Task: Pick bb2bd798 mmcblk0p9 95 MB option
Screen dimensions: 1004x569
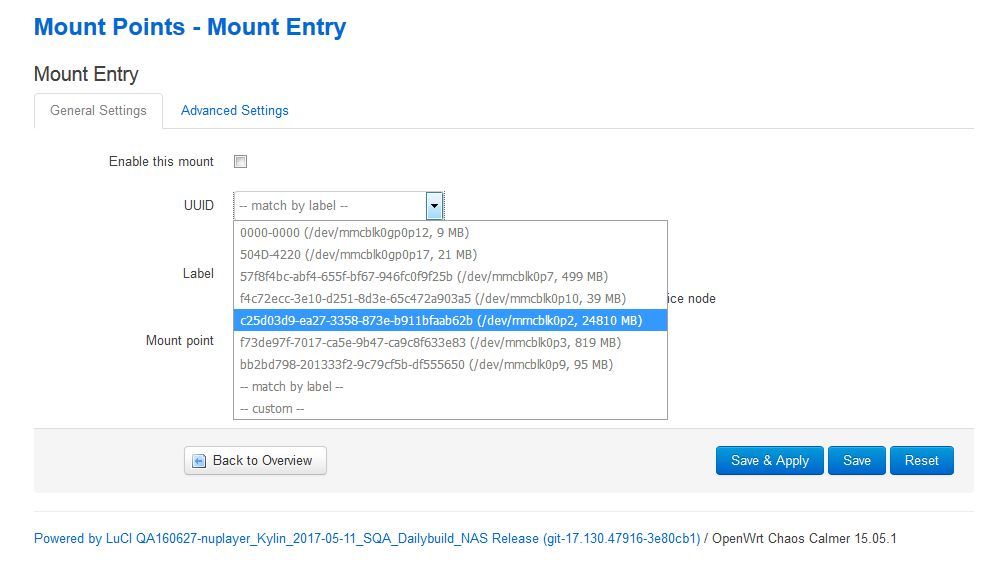Action: (450, 364)
